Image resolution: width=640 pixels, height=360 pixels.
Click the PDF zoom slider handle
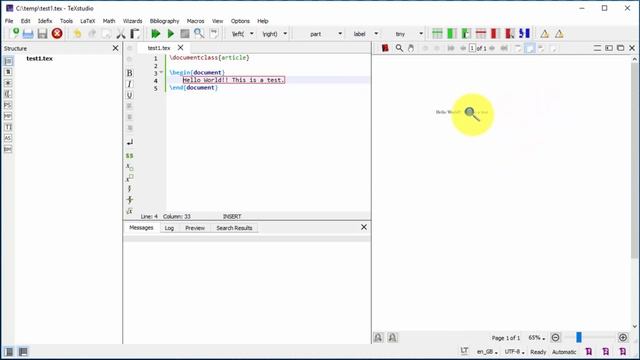pos(579,337)
